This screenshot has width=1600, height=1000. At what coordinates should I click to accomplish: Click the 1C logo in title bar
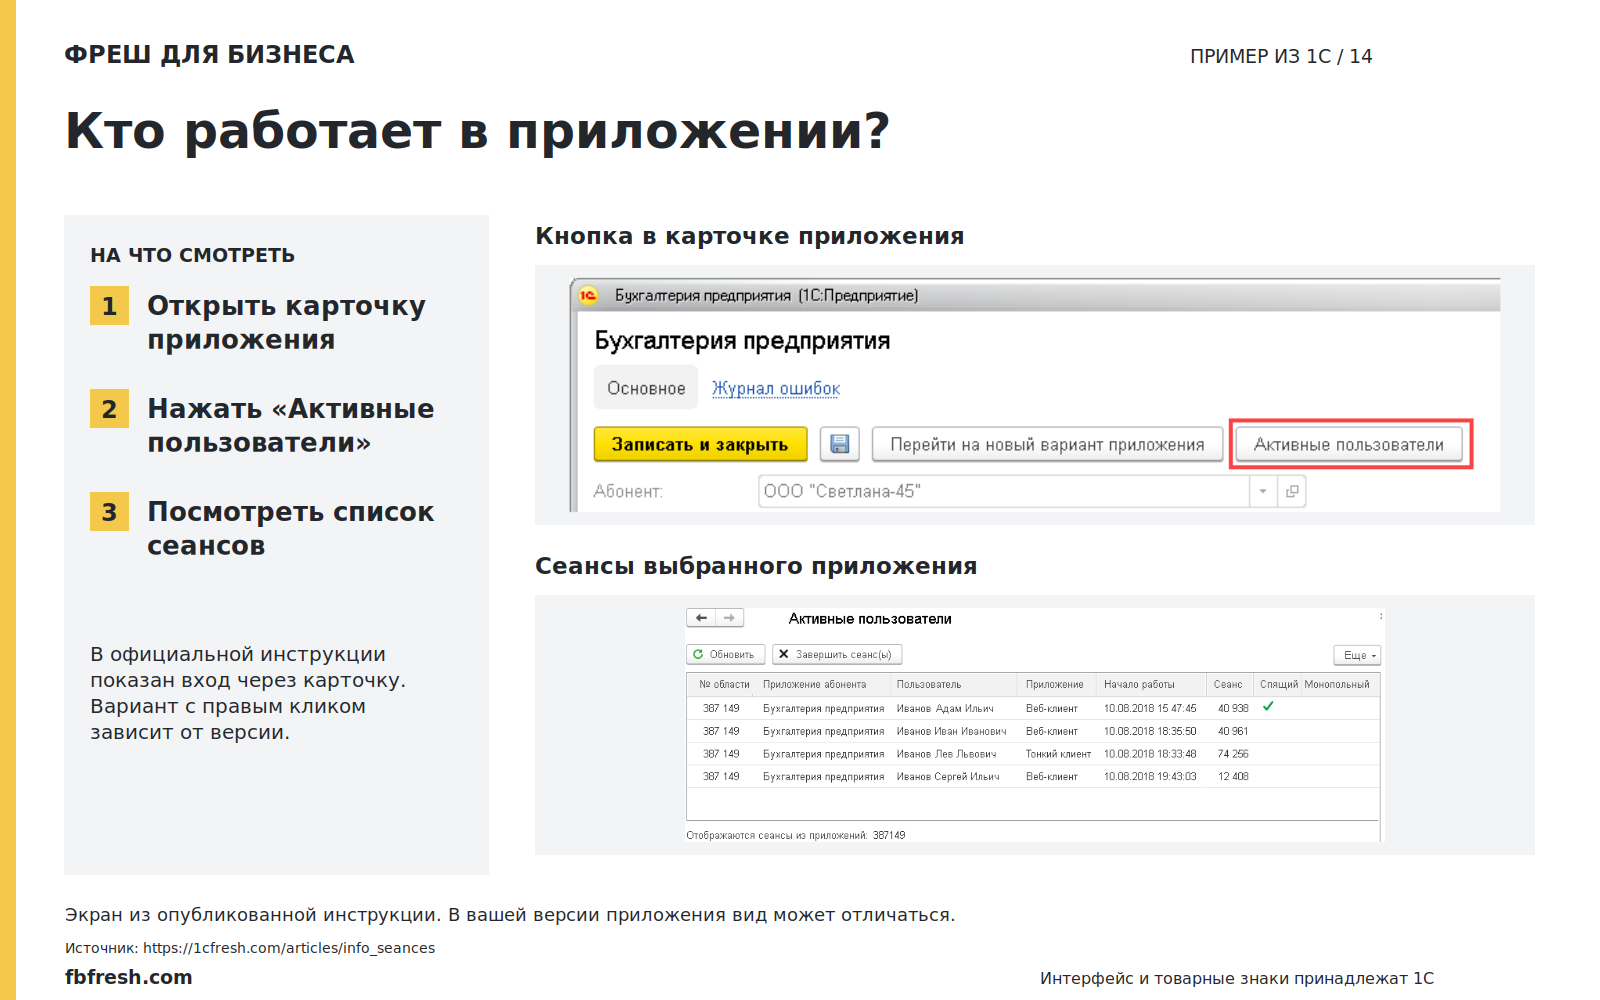pyautogui.click(x=588, y=295)
